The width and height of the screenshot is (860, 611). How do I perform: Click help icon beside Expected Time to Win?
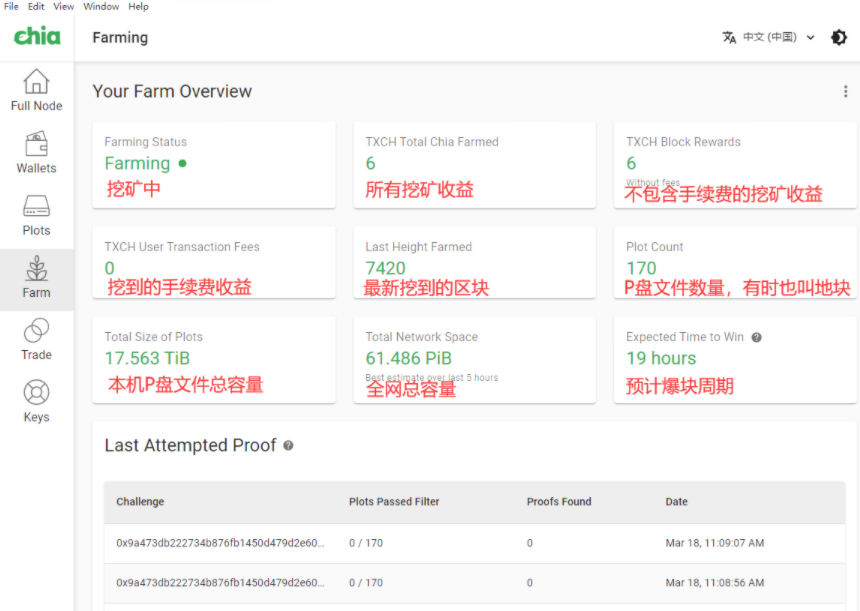(x=756, y=337)
